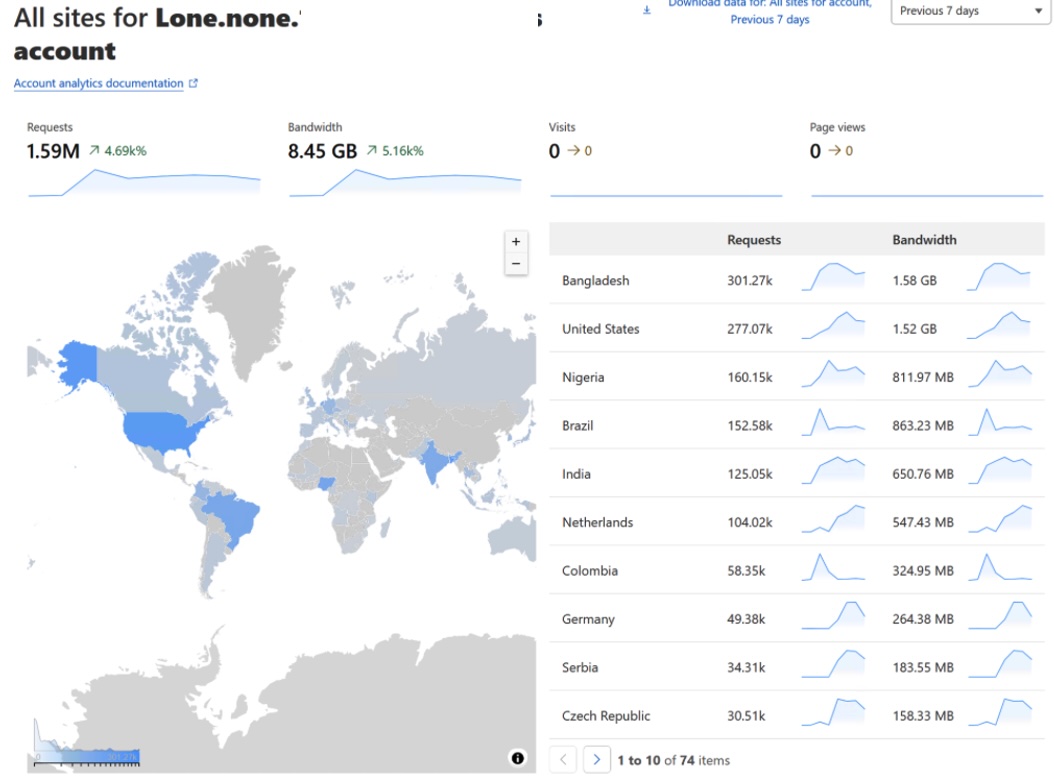Click the 264.38 MB bandwidth value
This screenshot has height=778, width=1054.
pyautogui.click(x=923, y=619)
